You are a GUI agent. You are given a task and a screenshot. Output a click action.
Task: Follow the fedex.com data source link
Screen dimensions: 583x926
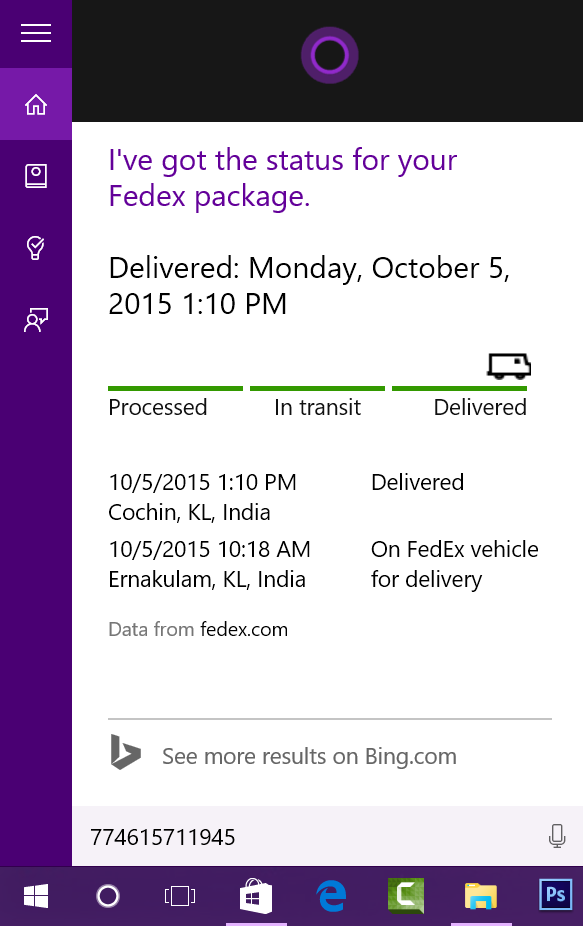click(x=244, y=630)
